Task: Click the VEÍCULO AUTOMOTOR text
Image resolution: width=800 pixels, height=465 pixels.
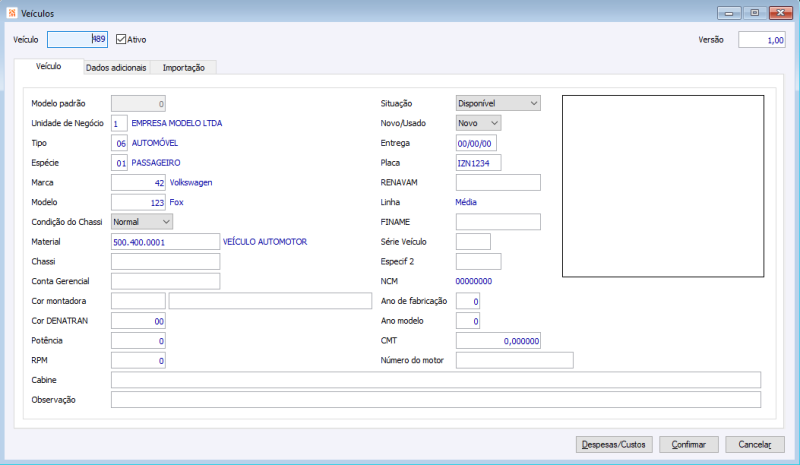Action: [x=265, y=241]
